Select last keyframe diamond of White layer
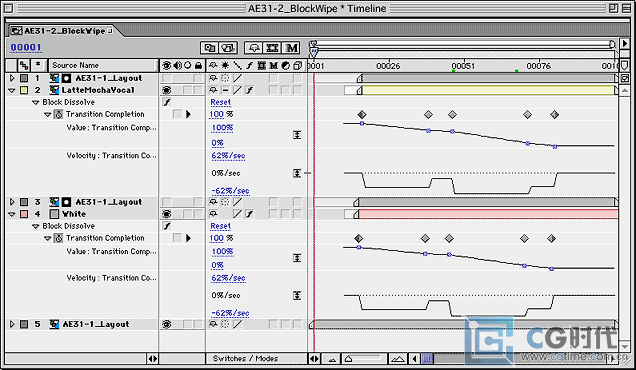636x370 pixels. pyautogui.click(x=551, y=239)
